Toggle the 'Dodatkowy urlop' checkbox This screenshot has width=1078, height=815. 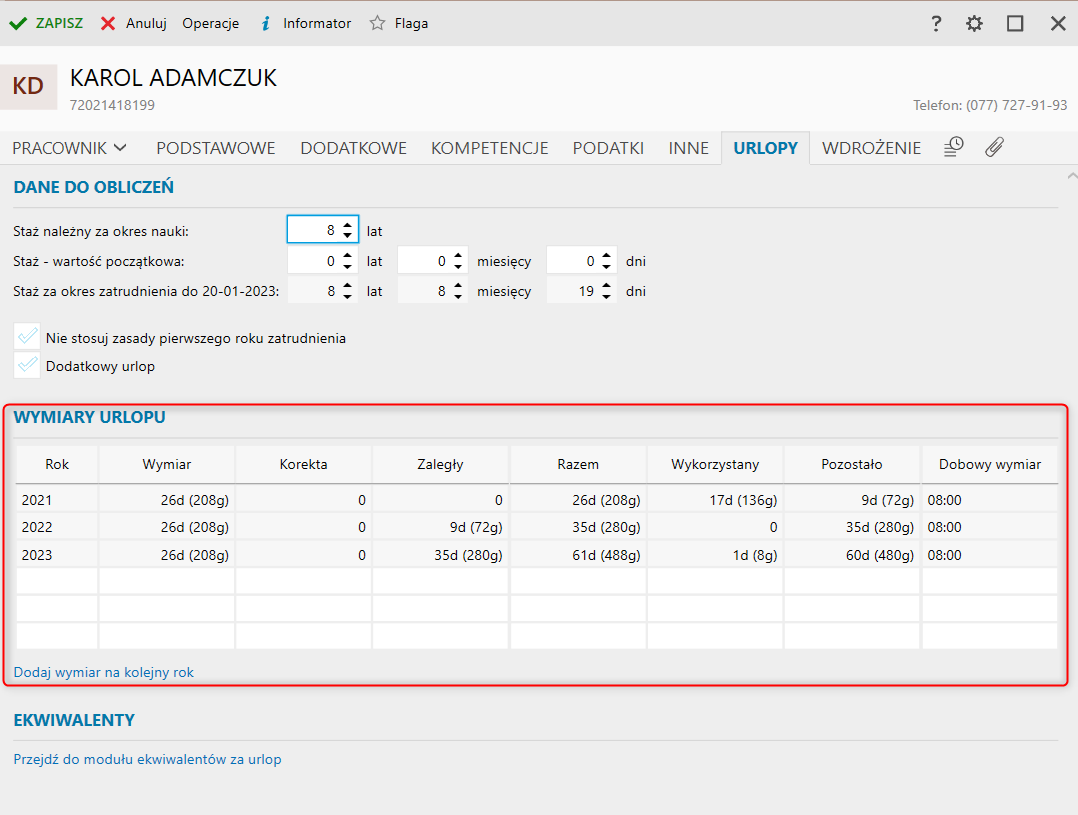(28, 366)
